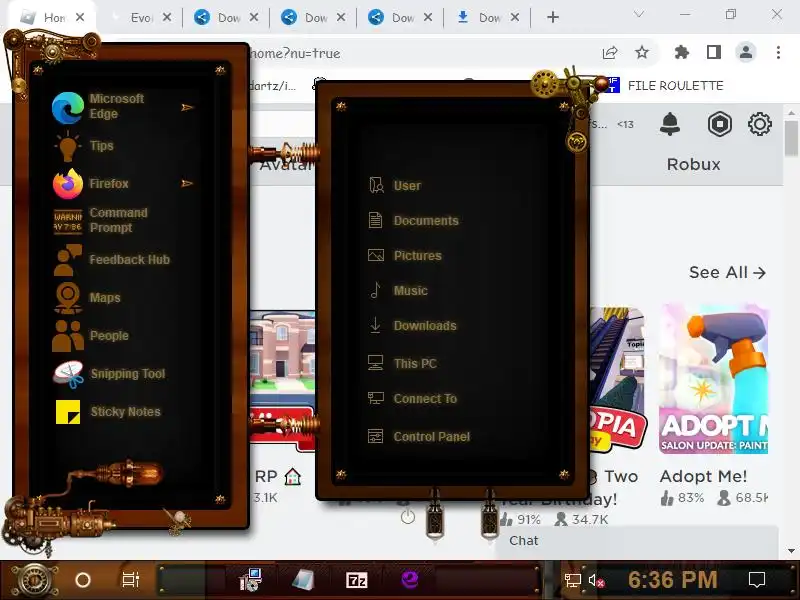This screenshot has width=800, height=600.
Task: Open Pictures folder entry
Action: tap(405, 255)
